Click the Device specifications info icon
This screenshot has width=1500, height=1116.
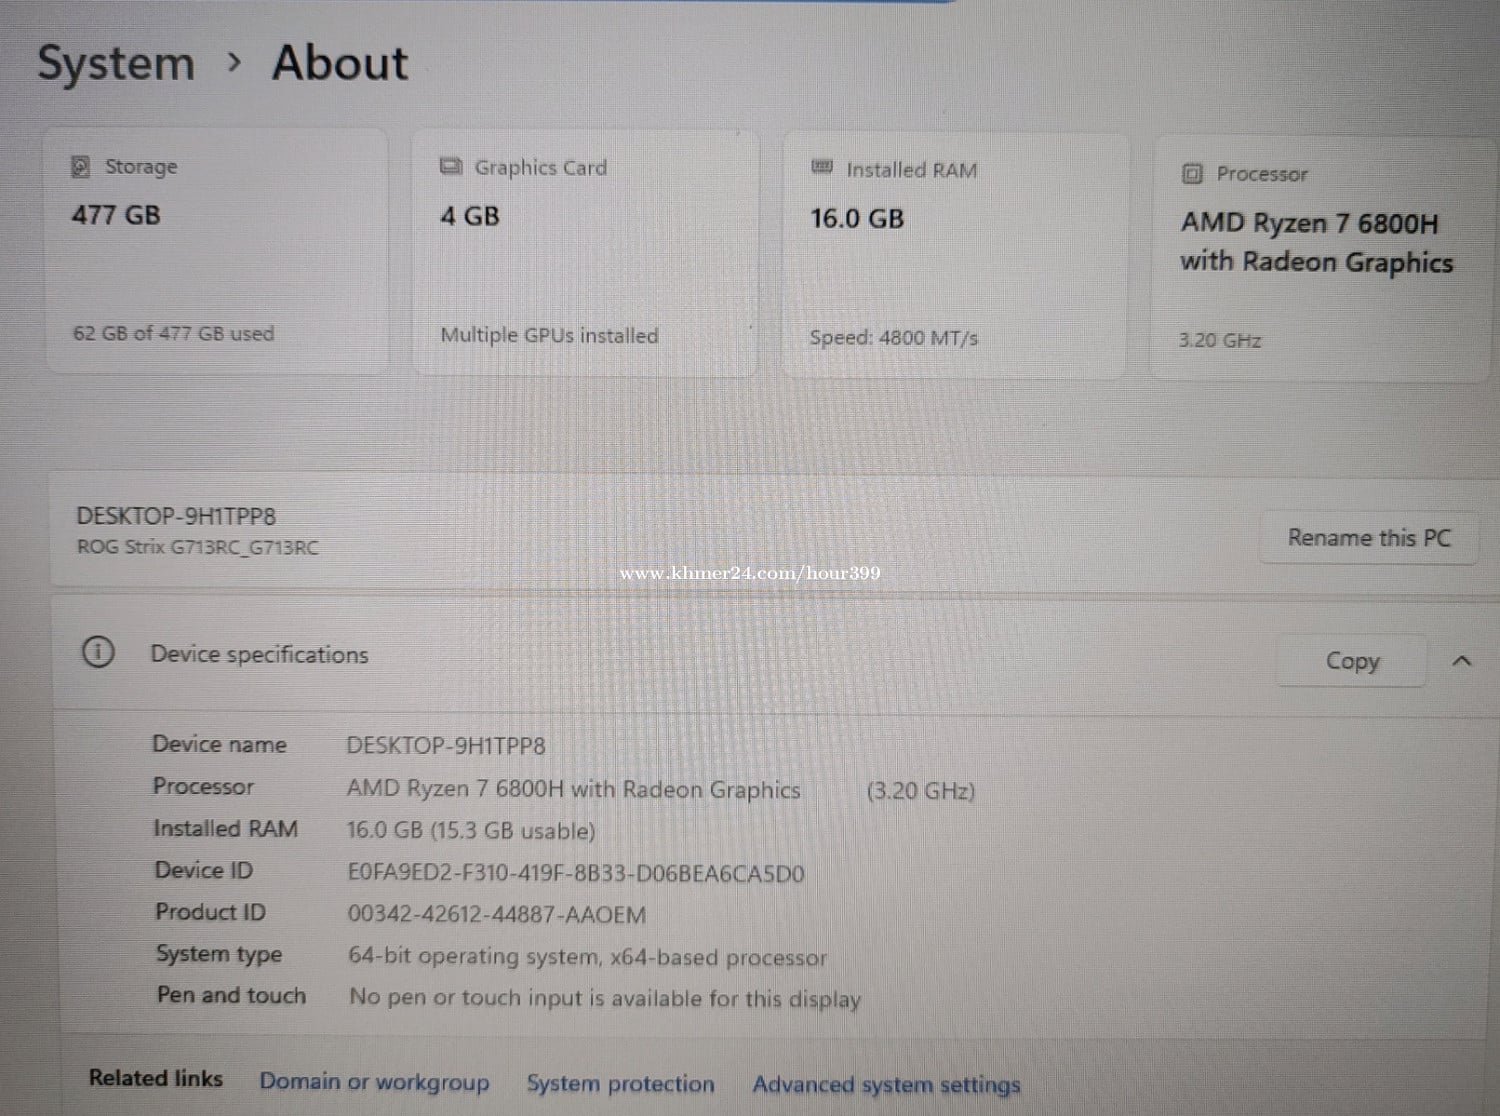98,652
